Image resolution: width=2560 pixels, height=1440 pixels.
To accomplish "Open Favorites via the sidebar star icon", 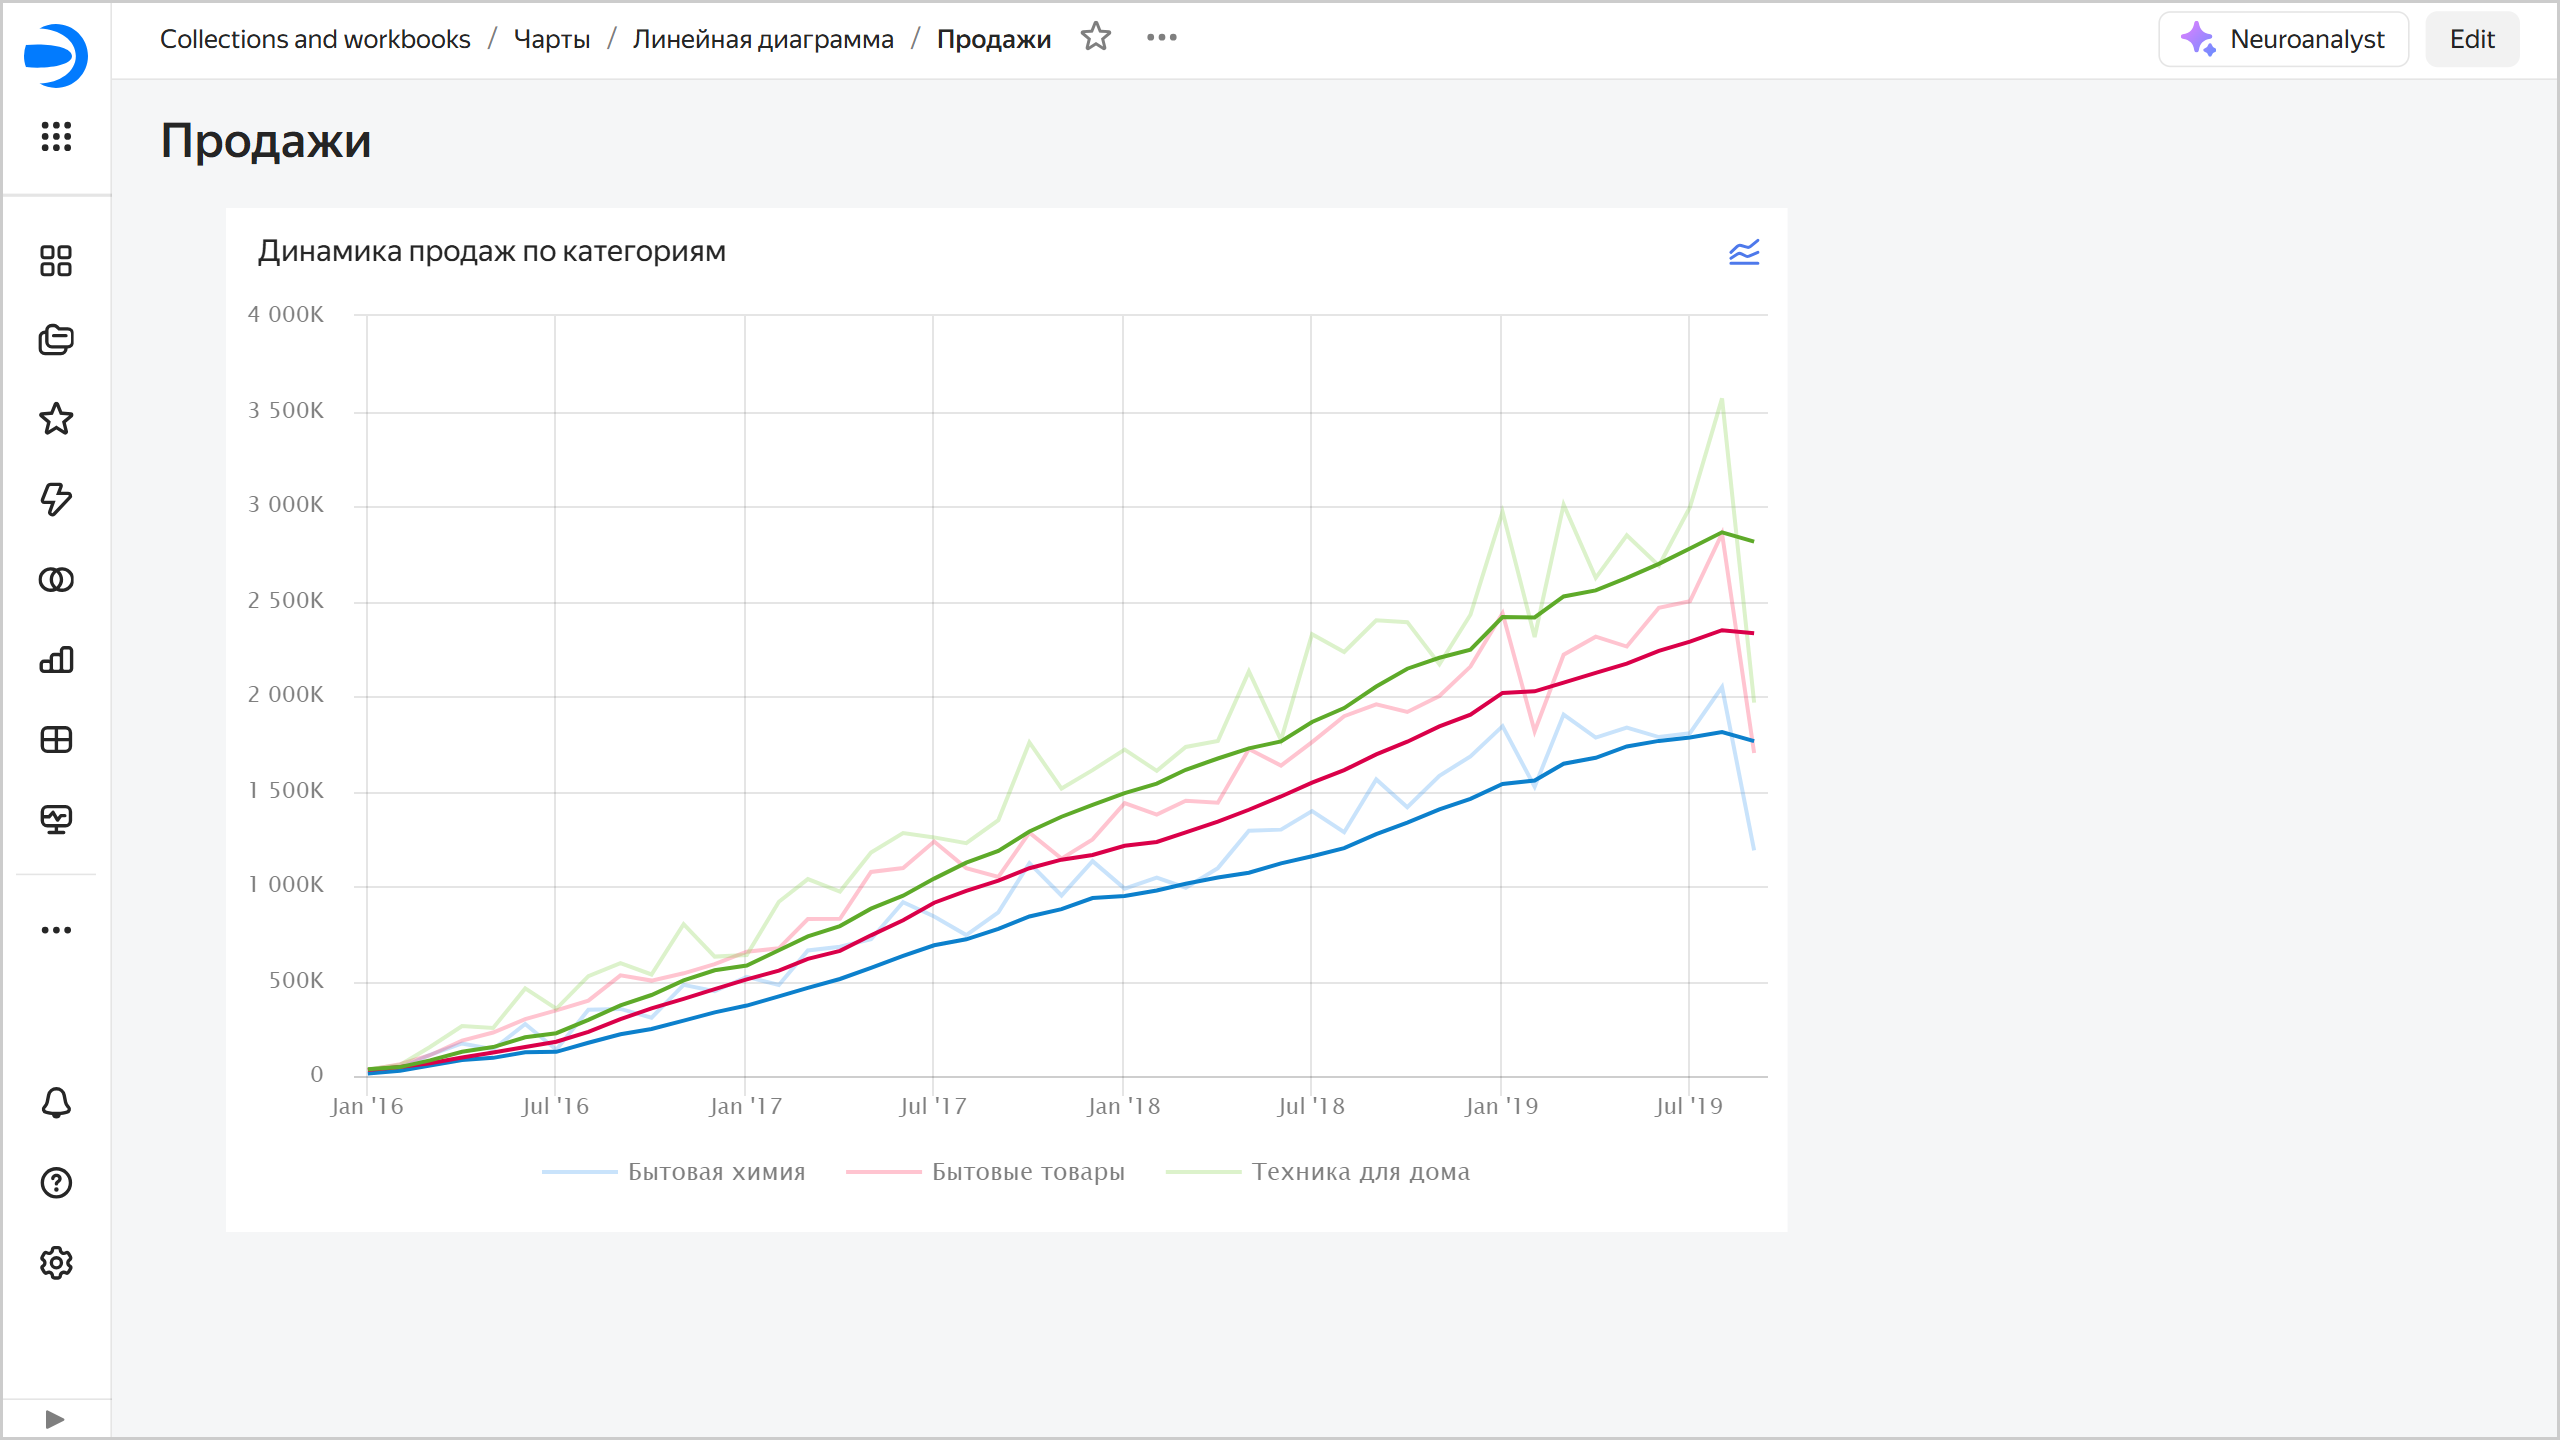I will pos(56,419).
